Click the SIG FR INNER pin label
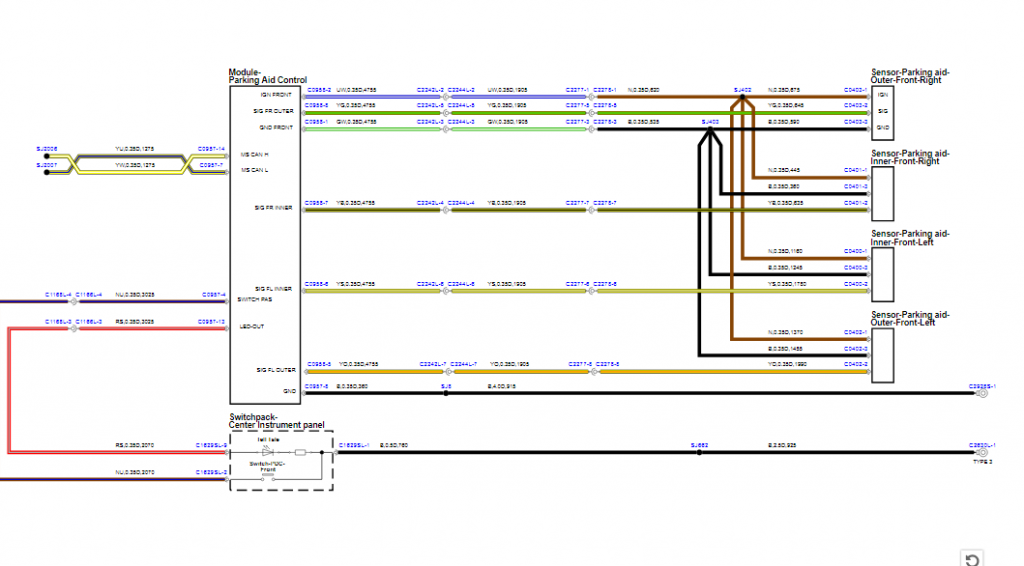 [x=274, y=208]
